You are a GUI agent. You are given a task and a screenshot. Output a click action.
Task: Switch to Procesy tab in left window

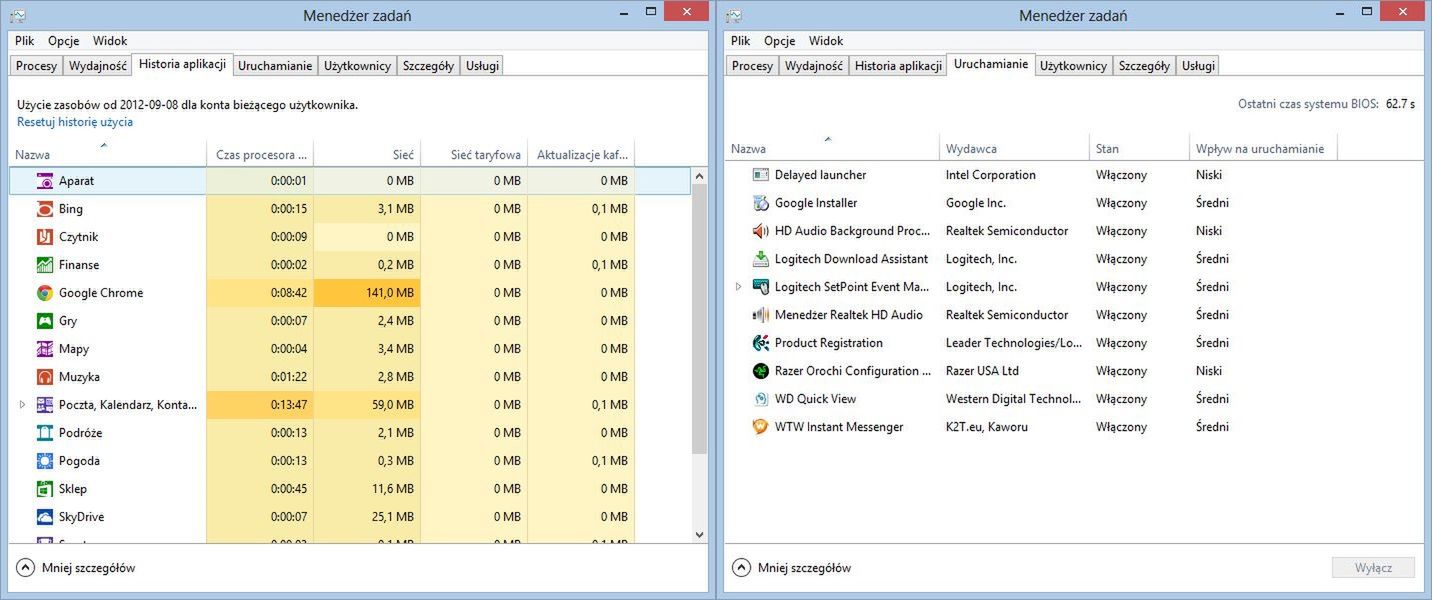coord(37,66)
